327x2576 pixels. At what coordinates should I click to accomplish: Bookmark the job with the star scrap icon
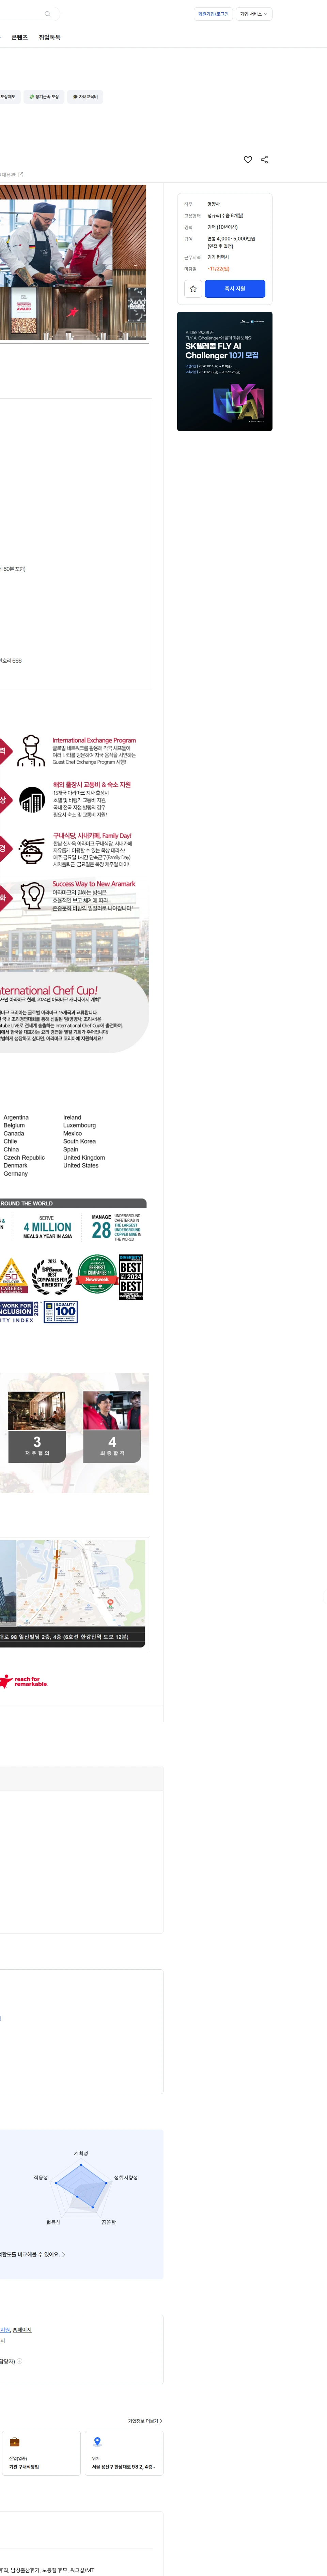pos(193,289)
